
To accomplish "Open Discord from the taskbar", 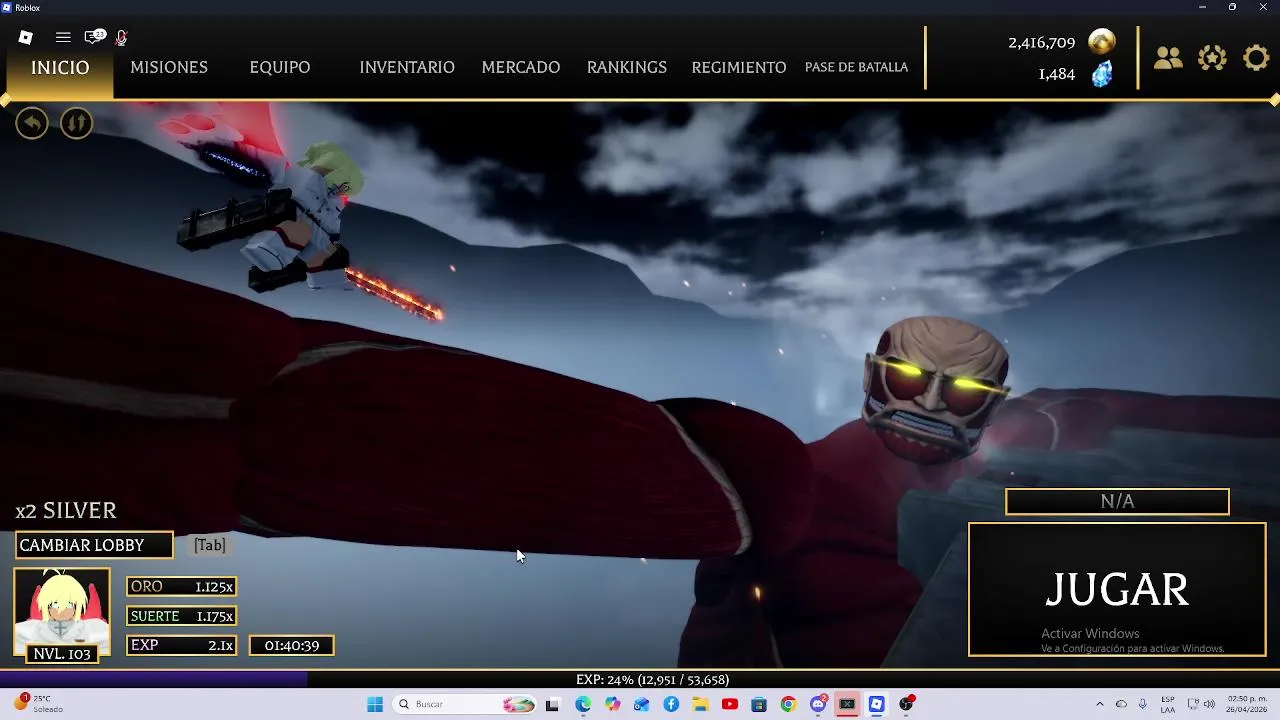I will click(818, 704).
